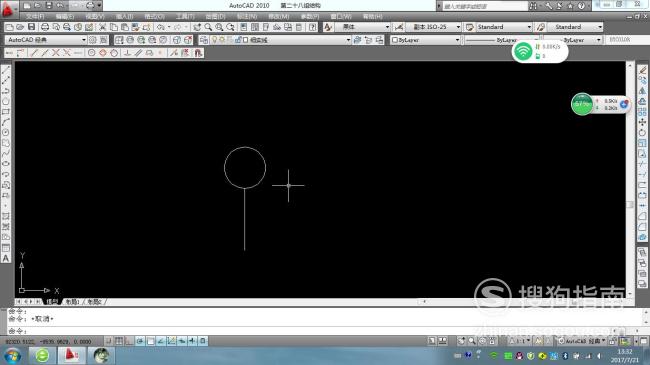Select the Multiline Text A tool
650x365 pixels.
6,258
